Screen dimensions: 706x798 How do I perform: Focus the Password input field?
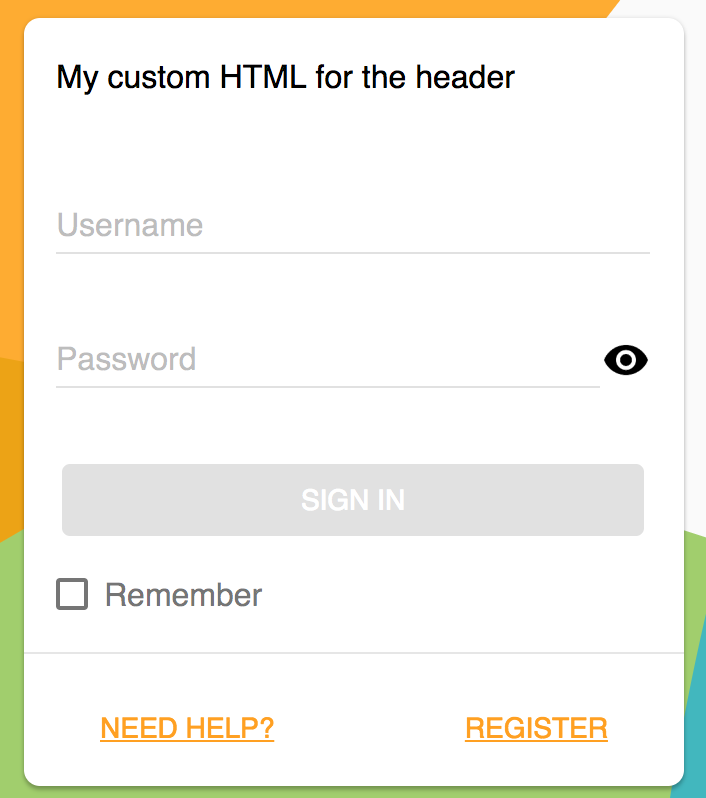[328, 360]
